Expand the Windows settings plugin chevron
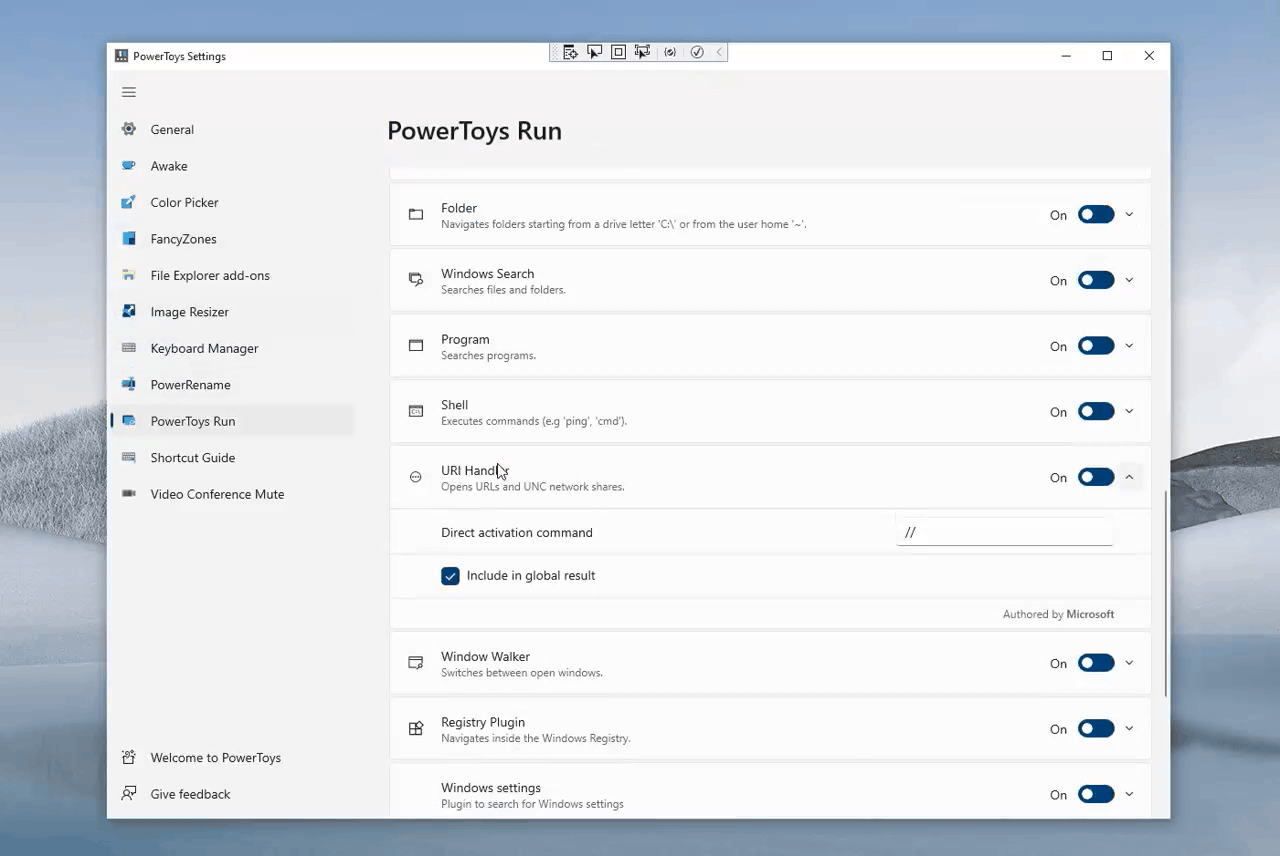Image resolution: width=1280 pixels, height=856 pixels. [1129, 794]
